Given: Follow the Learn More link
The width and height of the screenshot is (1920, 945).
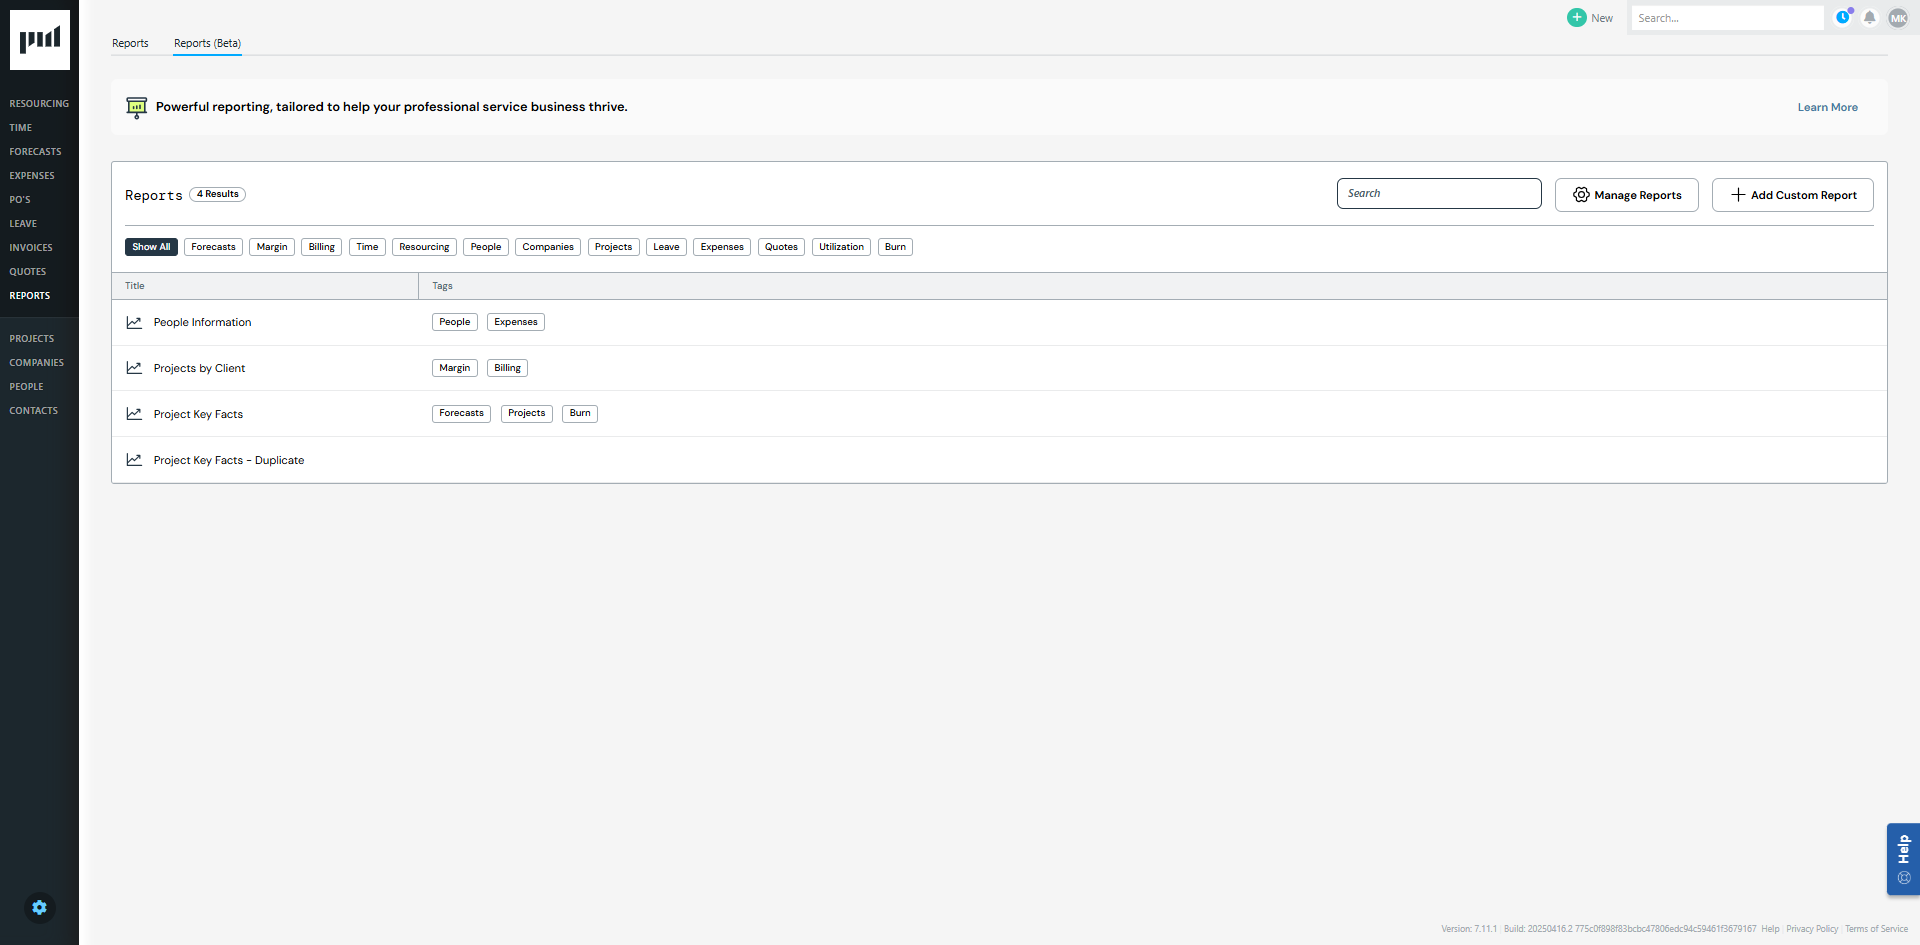Looking at the screenshot, I should [x=1827, y=107].
